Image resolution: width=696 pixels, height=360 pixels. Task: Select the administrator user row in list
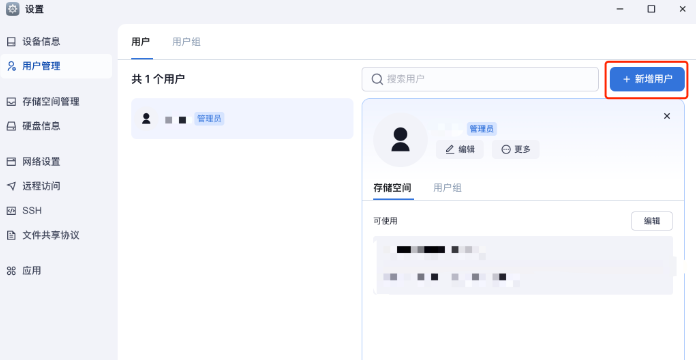242,119
